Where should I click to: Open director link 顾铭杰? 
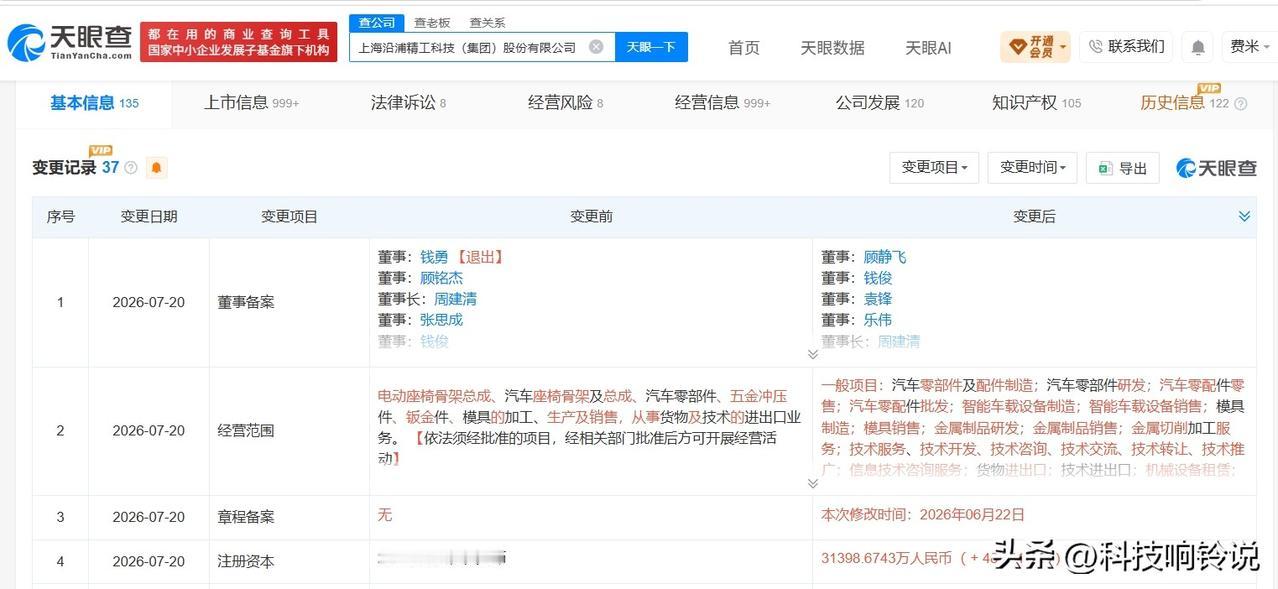441,278
